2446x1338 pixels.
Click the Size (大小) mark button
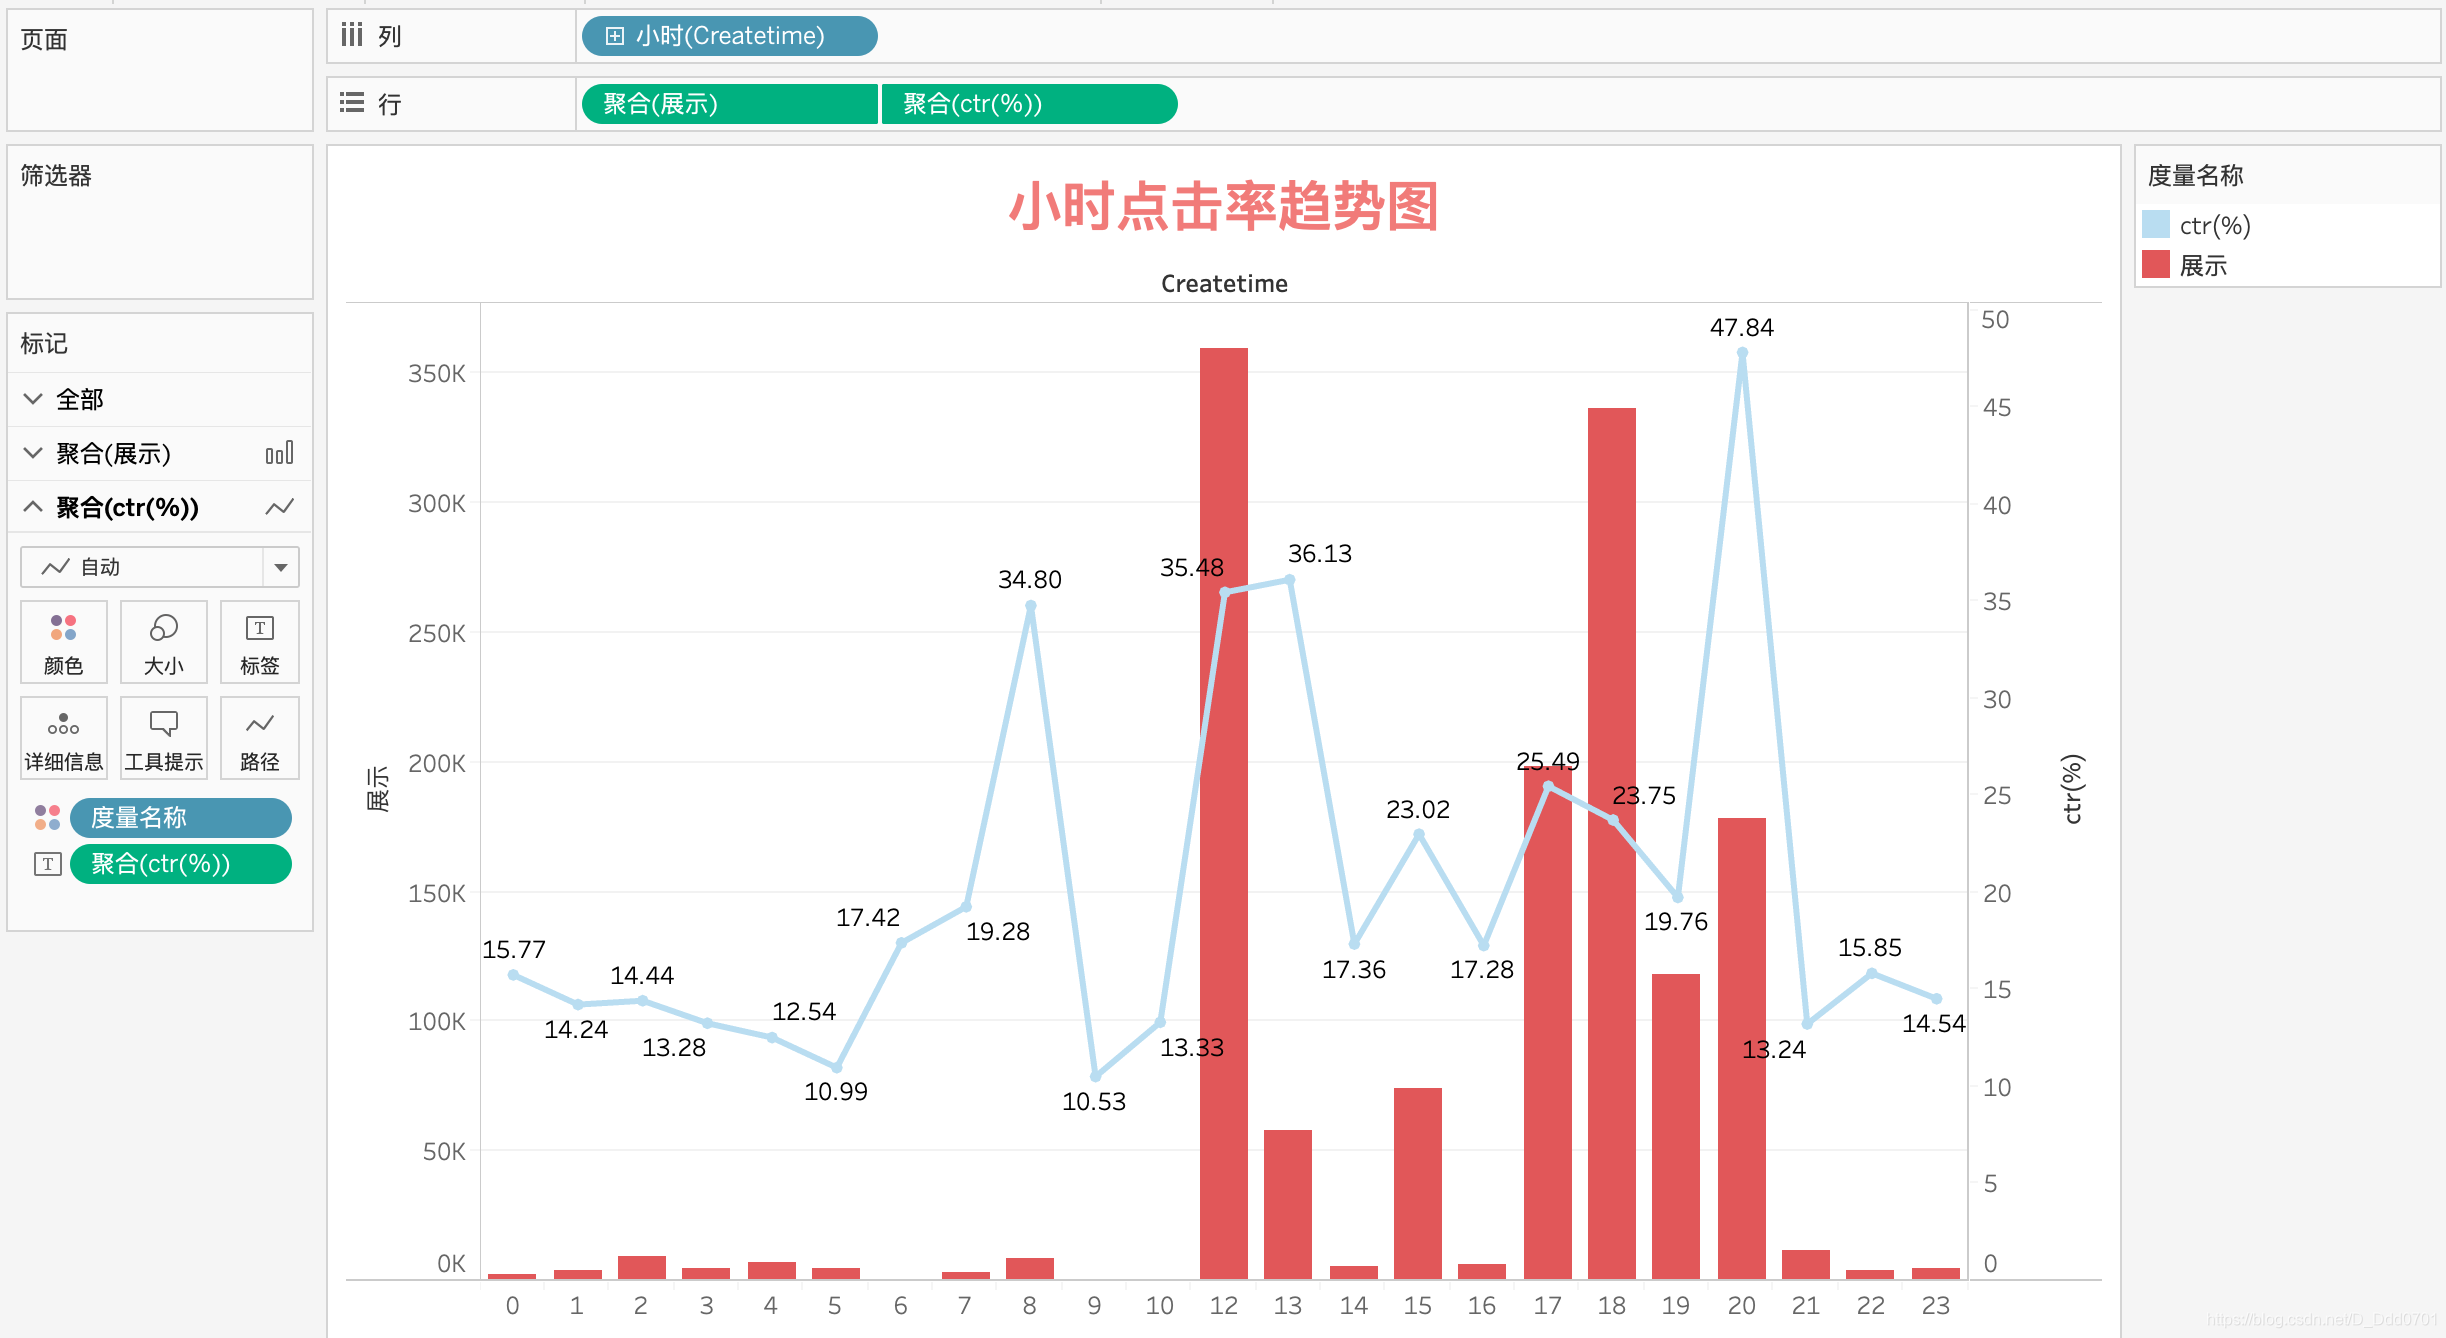164,642
